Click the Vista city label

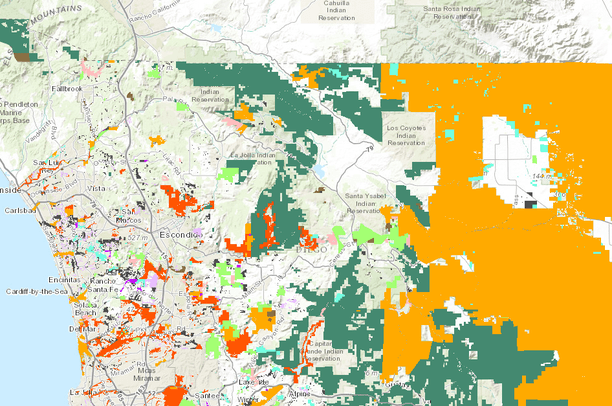pyautogui.click(x=96, y=188)
